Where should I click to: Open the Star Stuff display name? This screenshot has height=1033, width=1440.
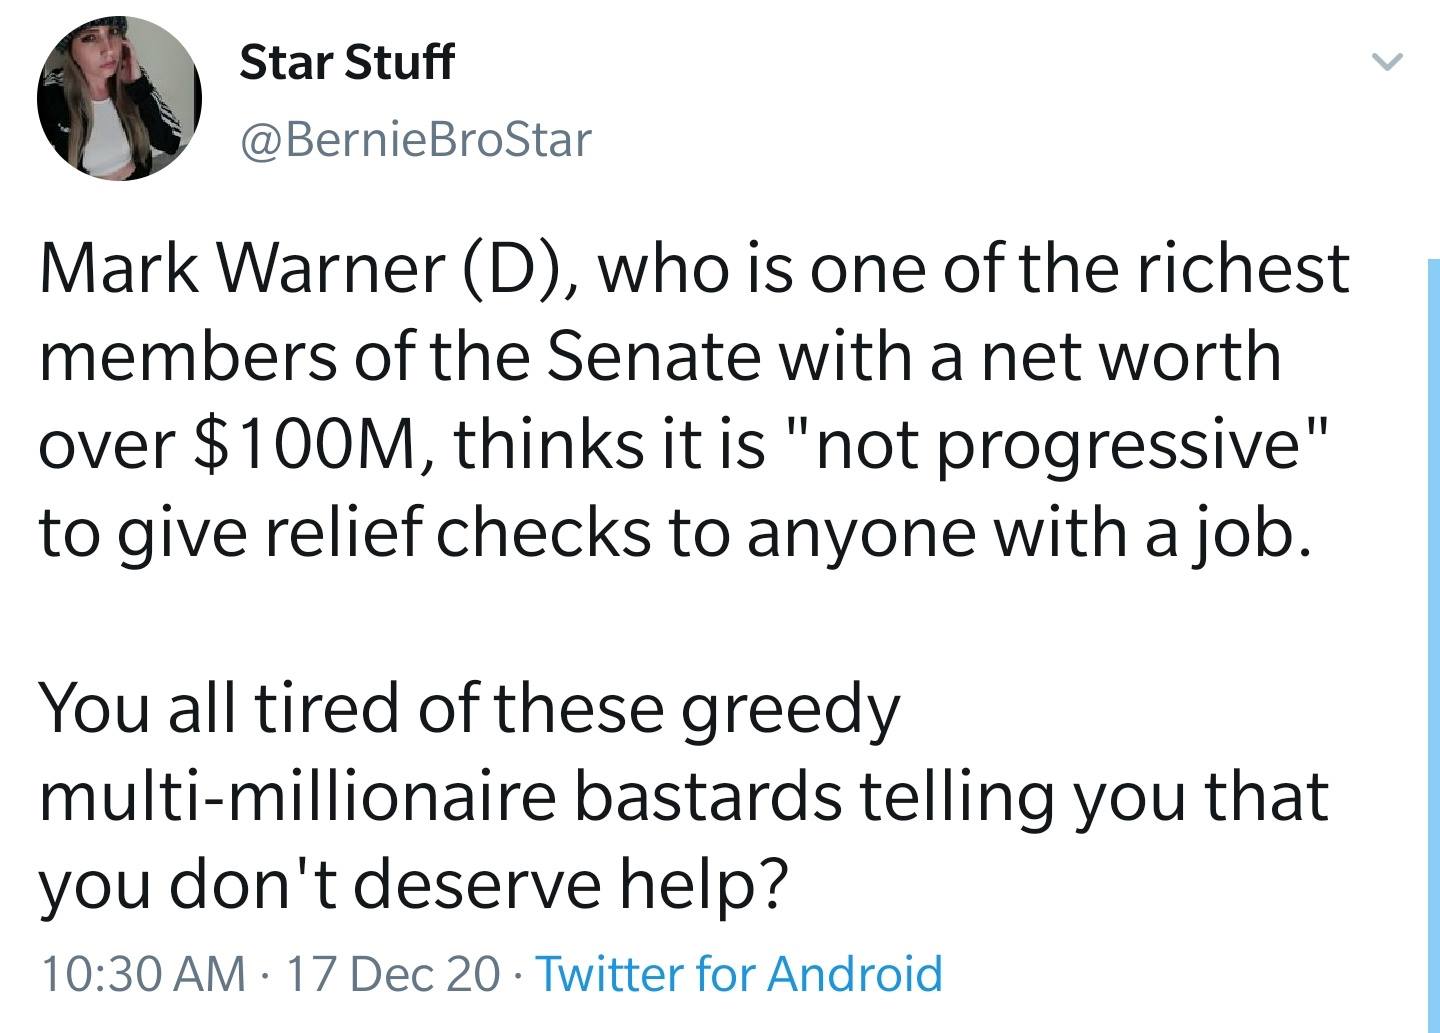347,62
